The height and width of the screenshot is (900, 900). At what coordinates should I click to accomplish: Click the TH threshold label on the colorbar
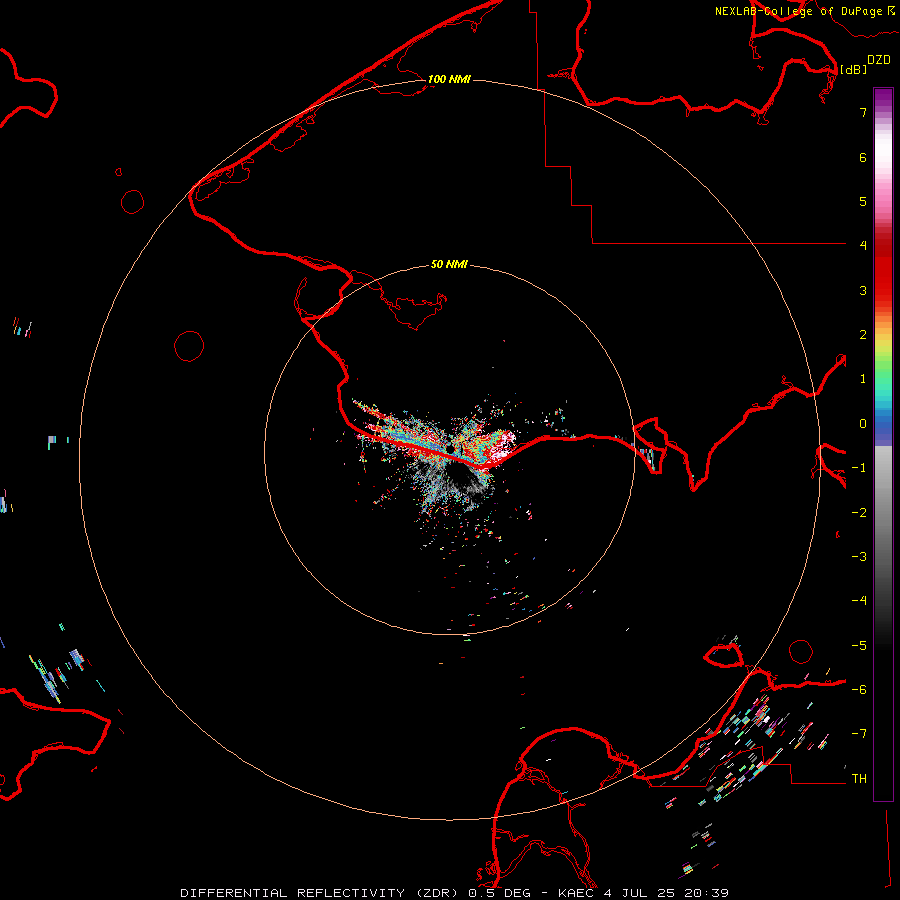(x=859, y=779)
